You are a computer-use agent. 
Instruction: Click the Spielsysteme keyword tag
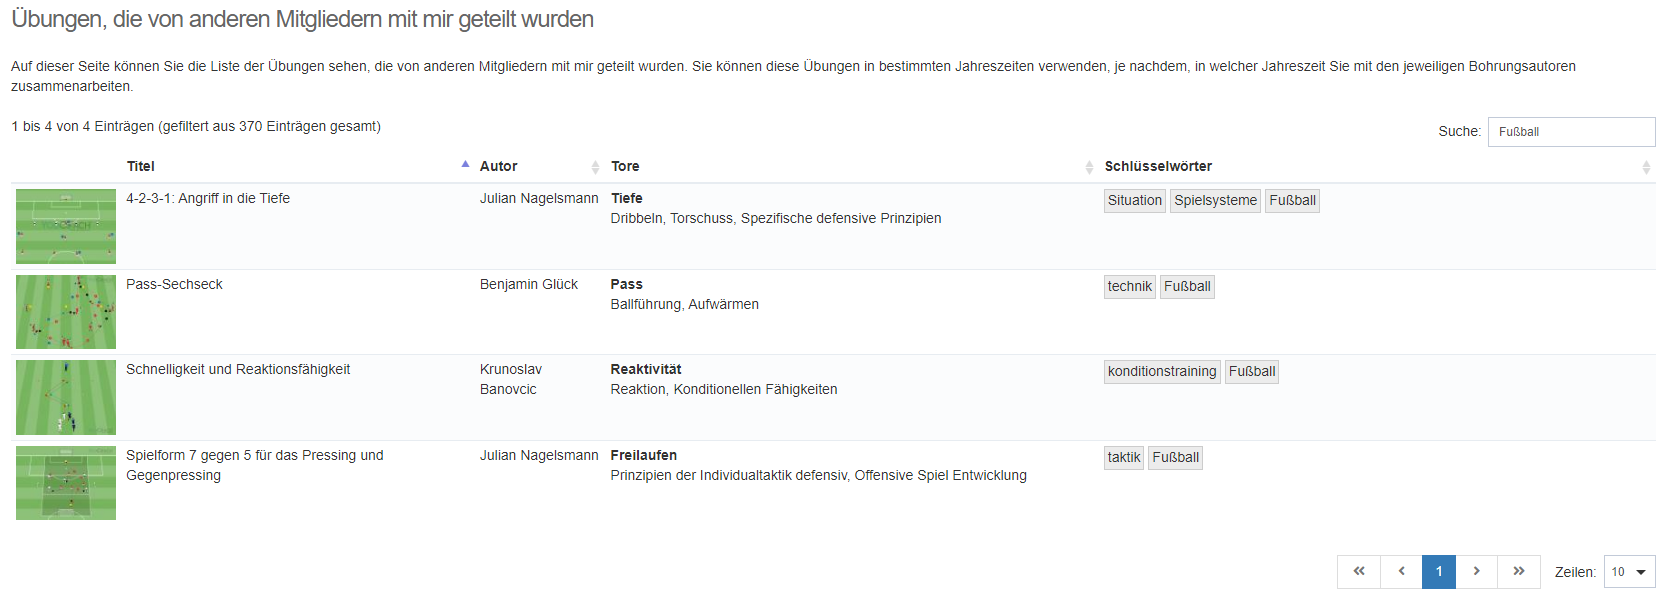[1215, 201]
